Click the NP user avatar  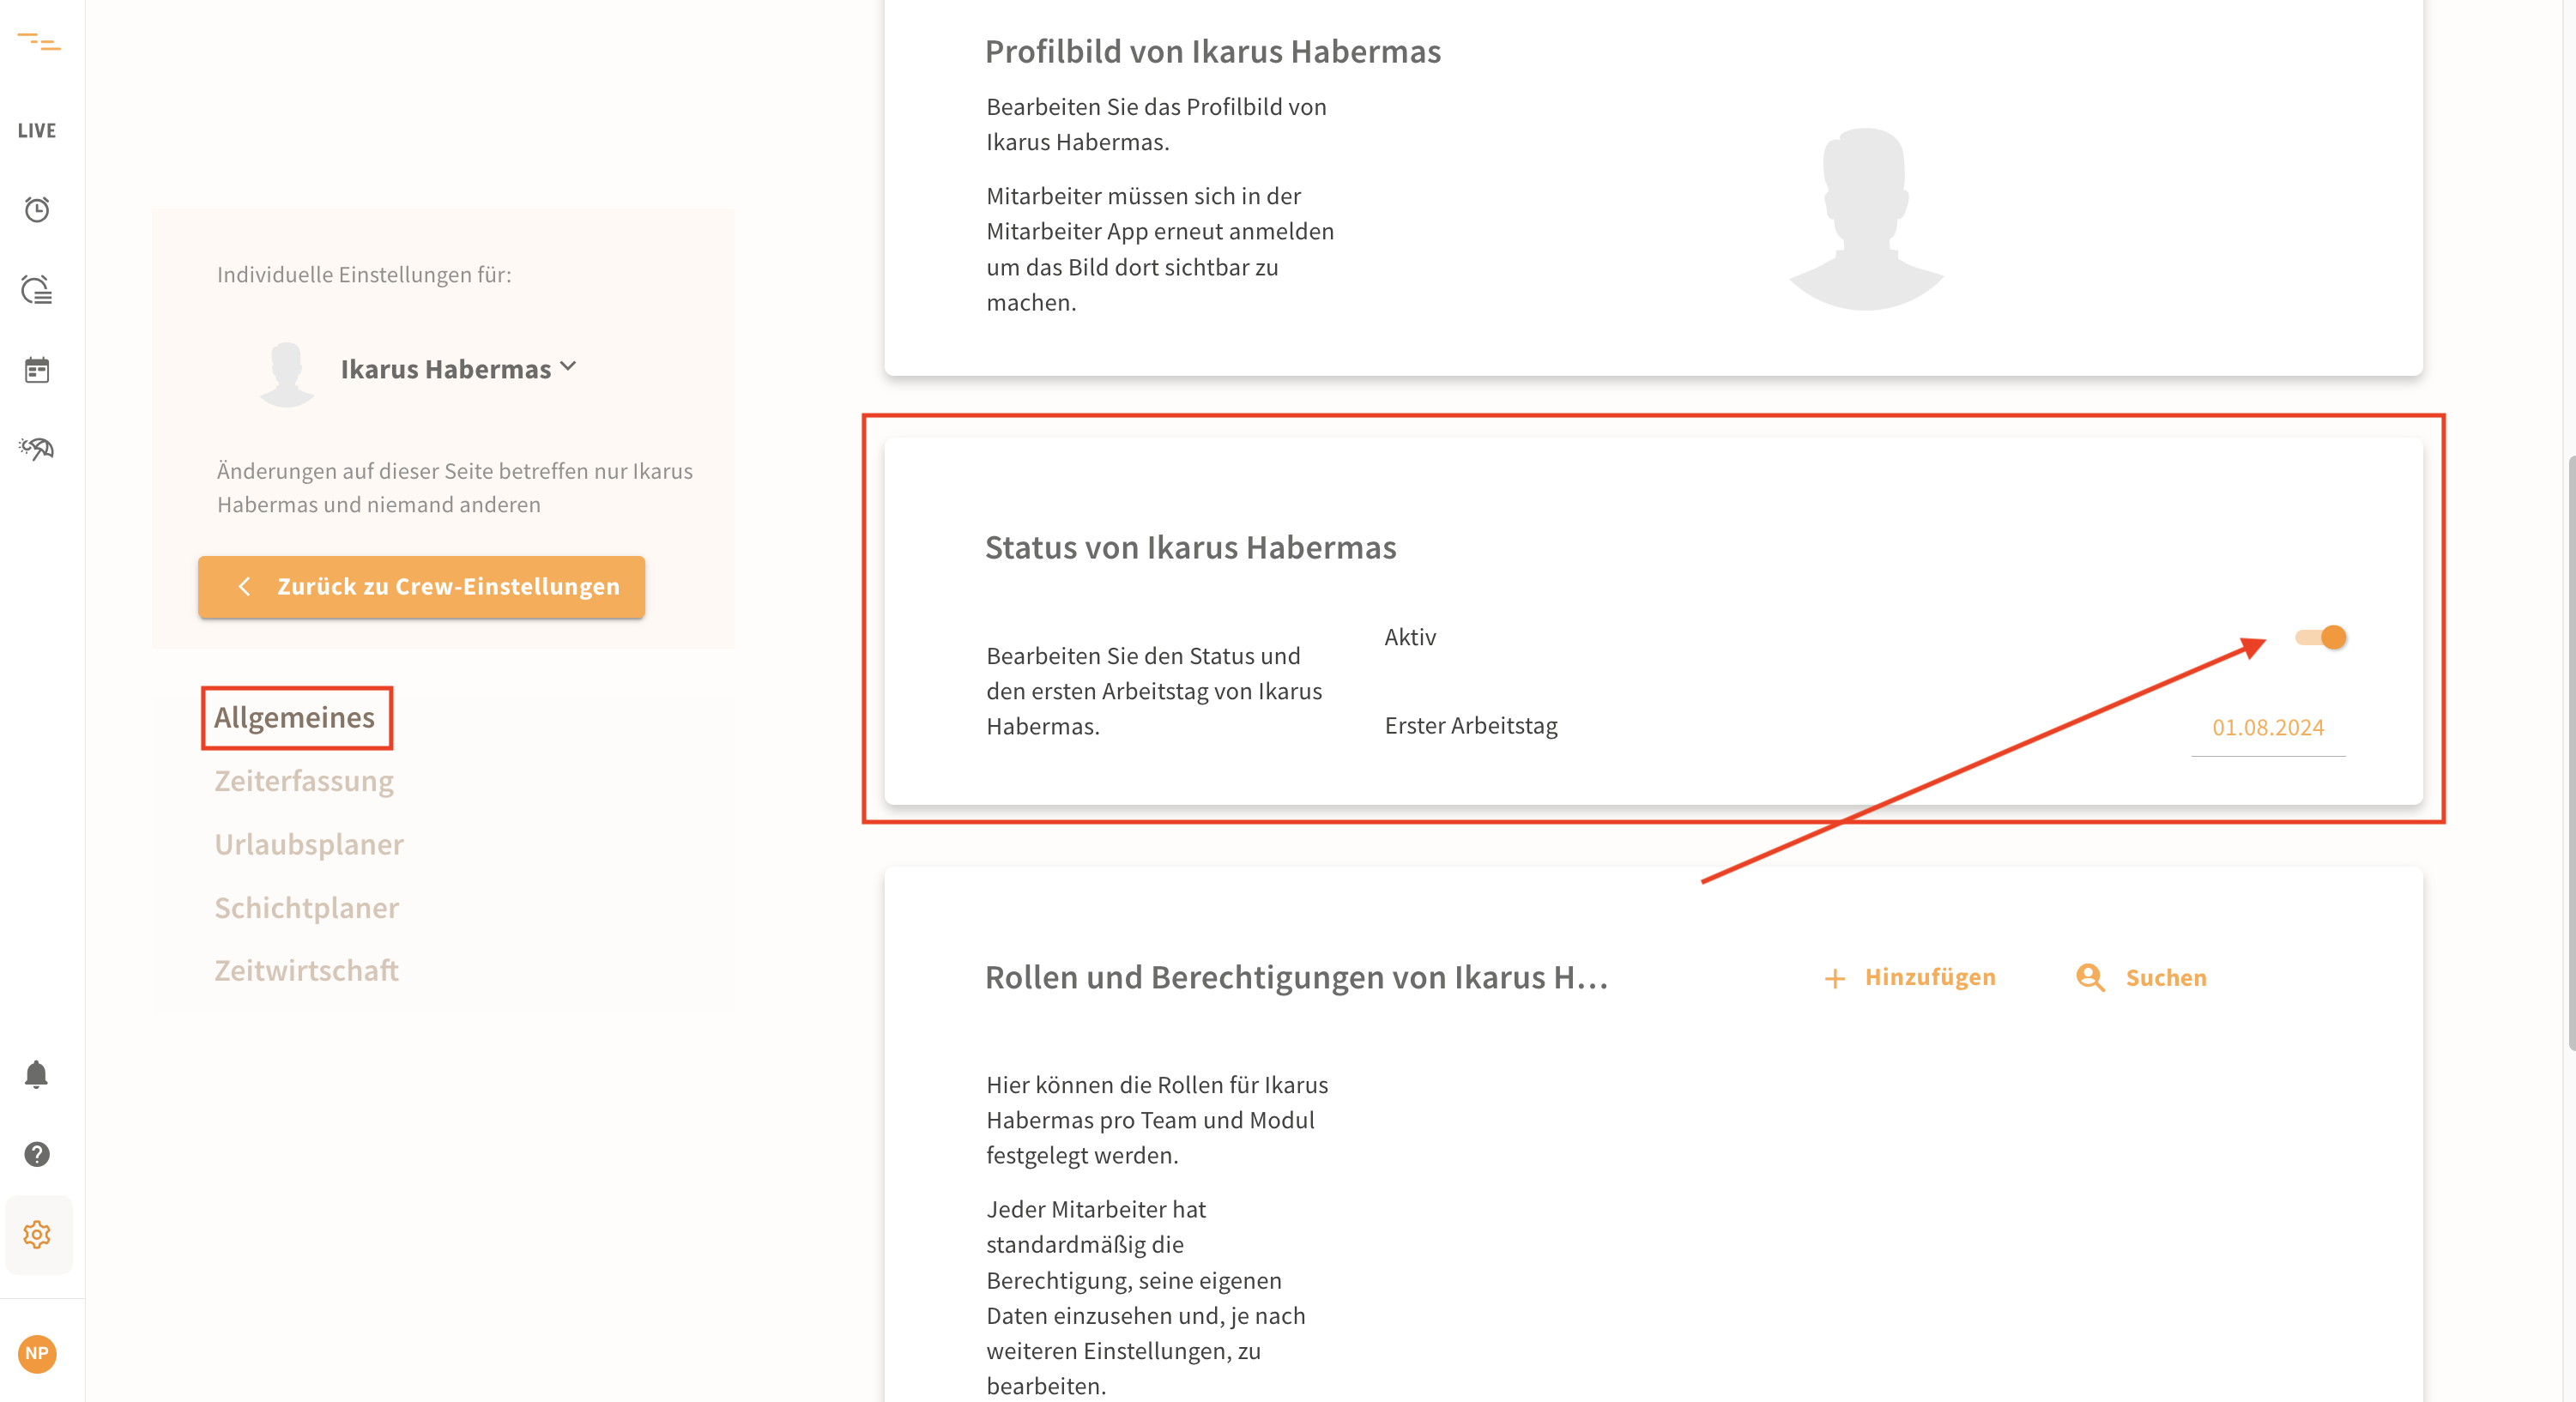pyautogui.click(x=37, y=1354)
